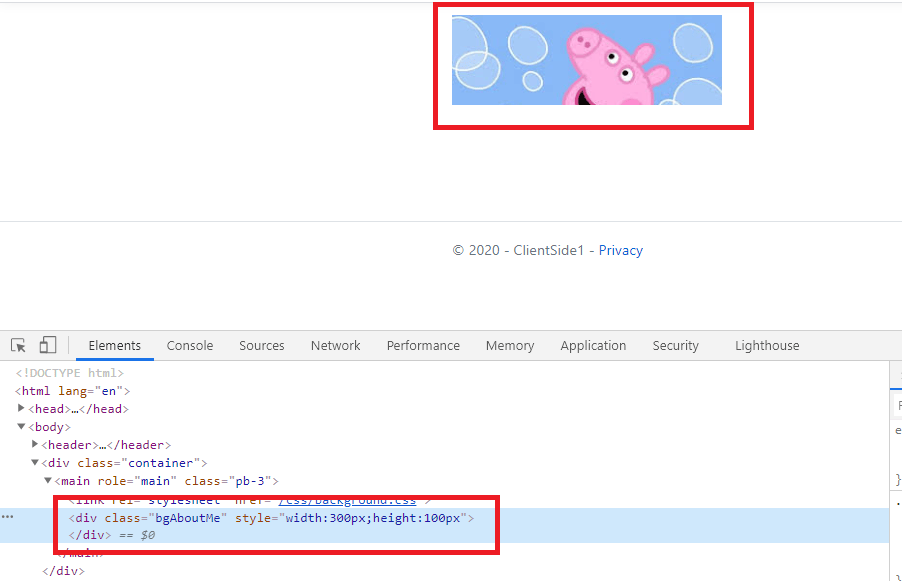The width and height of the screenshot is (902, 581).
Task: Select the closing </div> line at the bottom
Action: tap(63, 571)
